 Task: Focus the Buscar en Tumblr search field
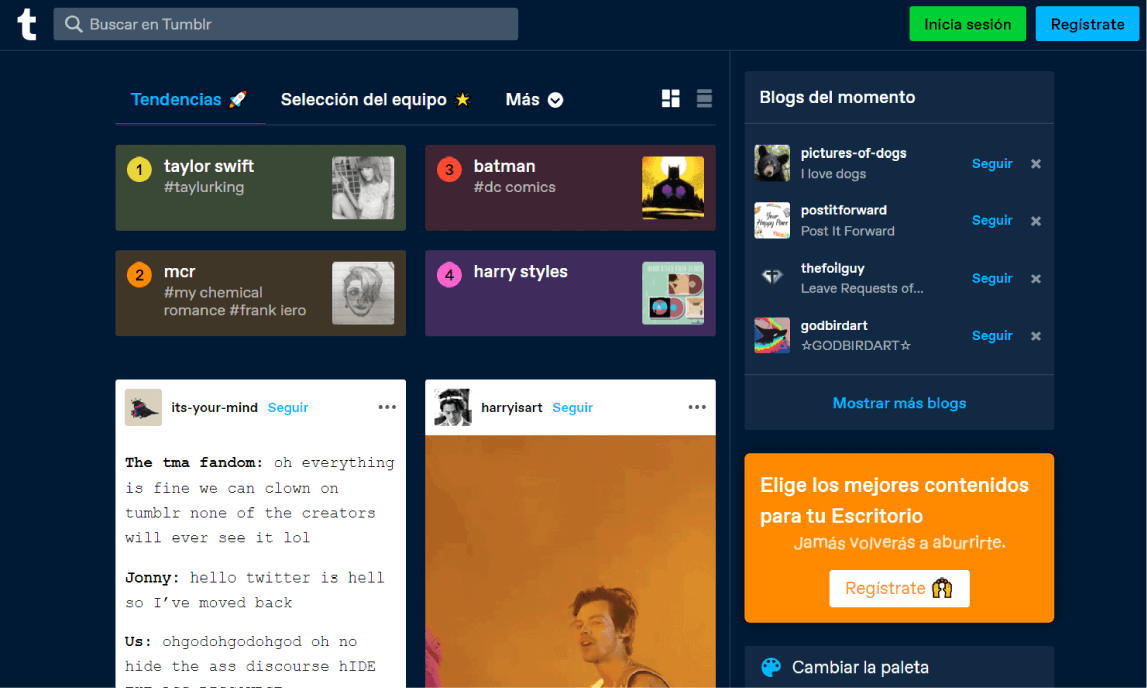coord(285,24)
